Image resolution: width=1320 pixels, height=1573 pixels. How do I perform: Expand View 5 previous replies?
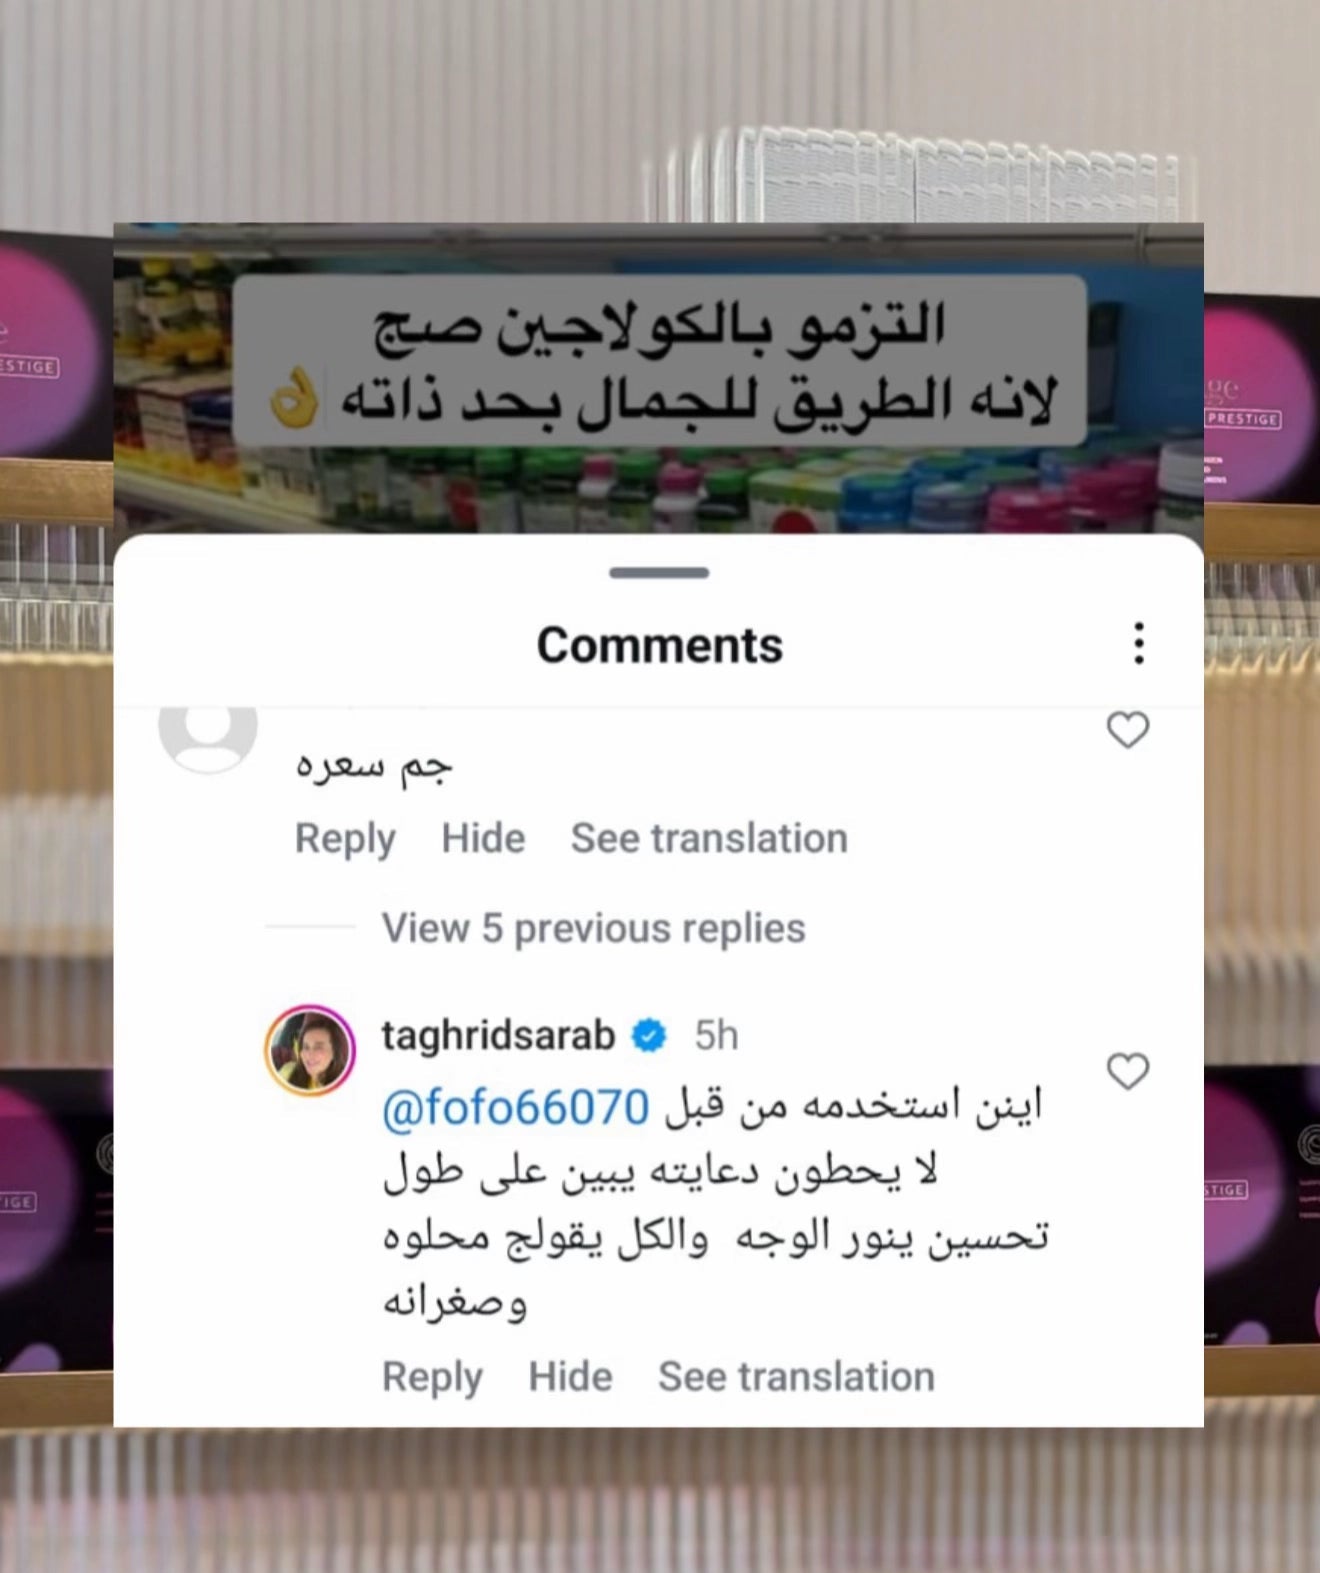point(593,928)
